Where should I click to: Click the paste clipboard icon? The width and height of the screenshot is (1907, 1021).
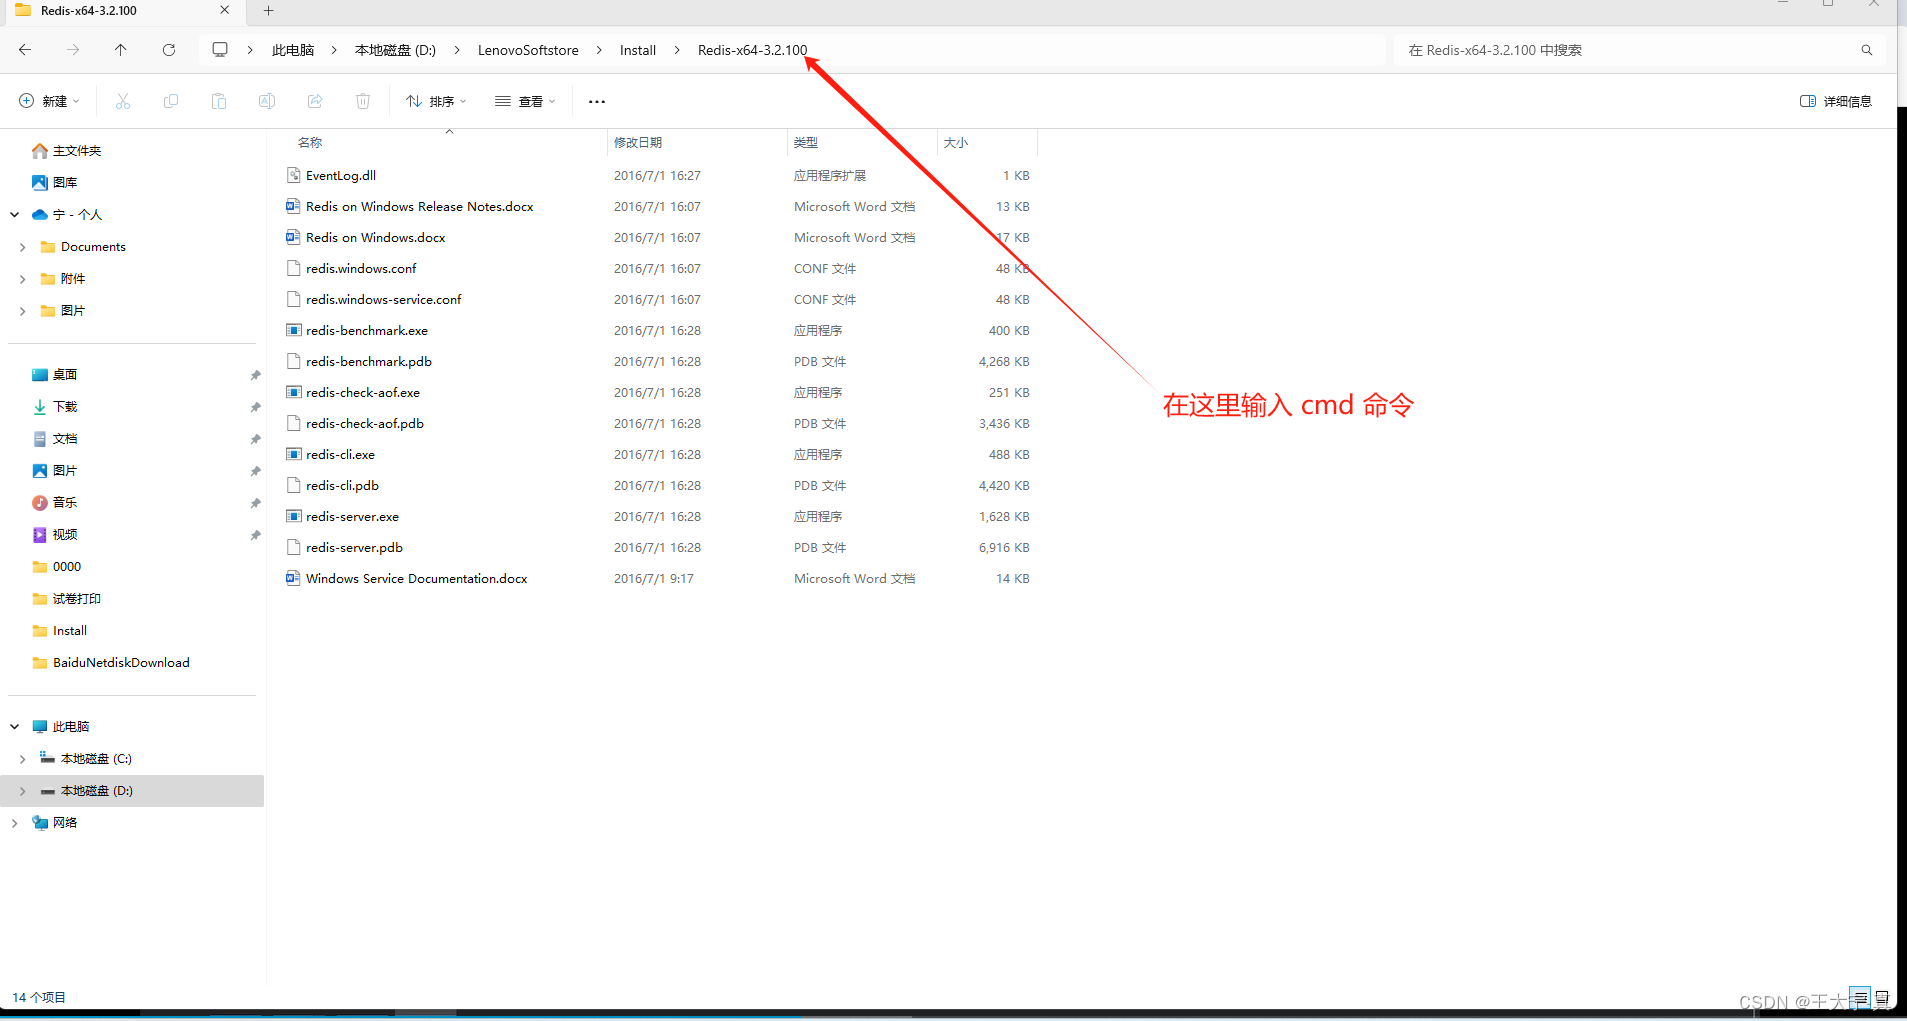click(x=219, y=101)
